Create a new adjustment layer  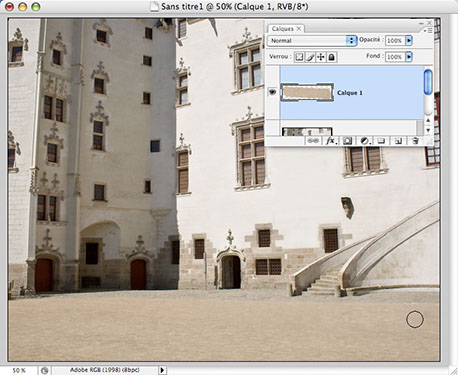pos(365,141)
